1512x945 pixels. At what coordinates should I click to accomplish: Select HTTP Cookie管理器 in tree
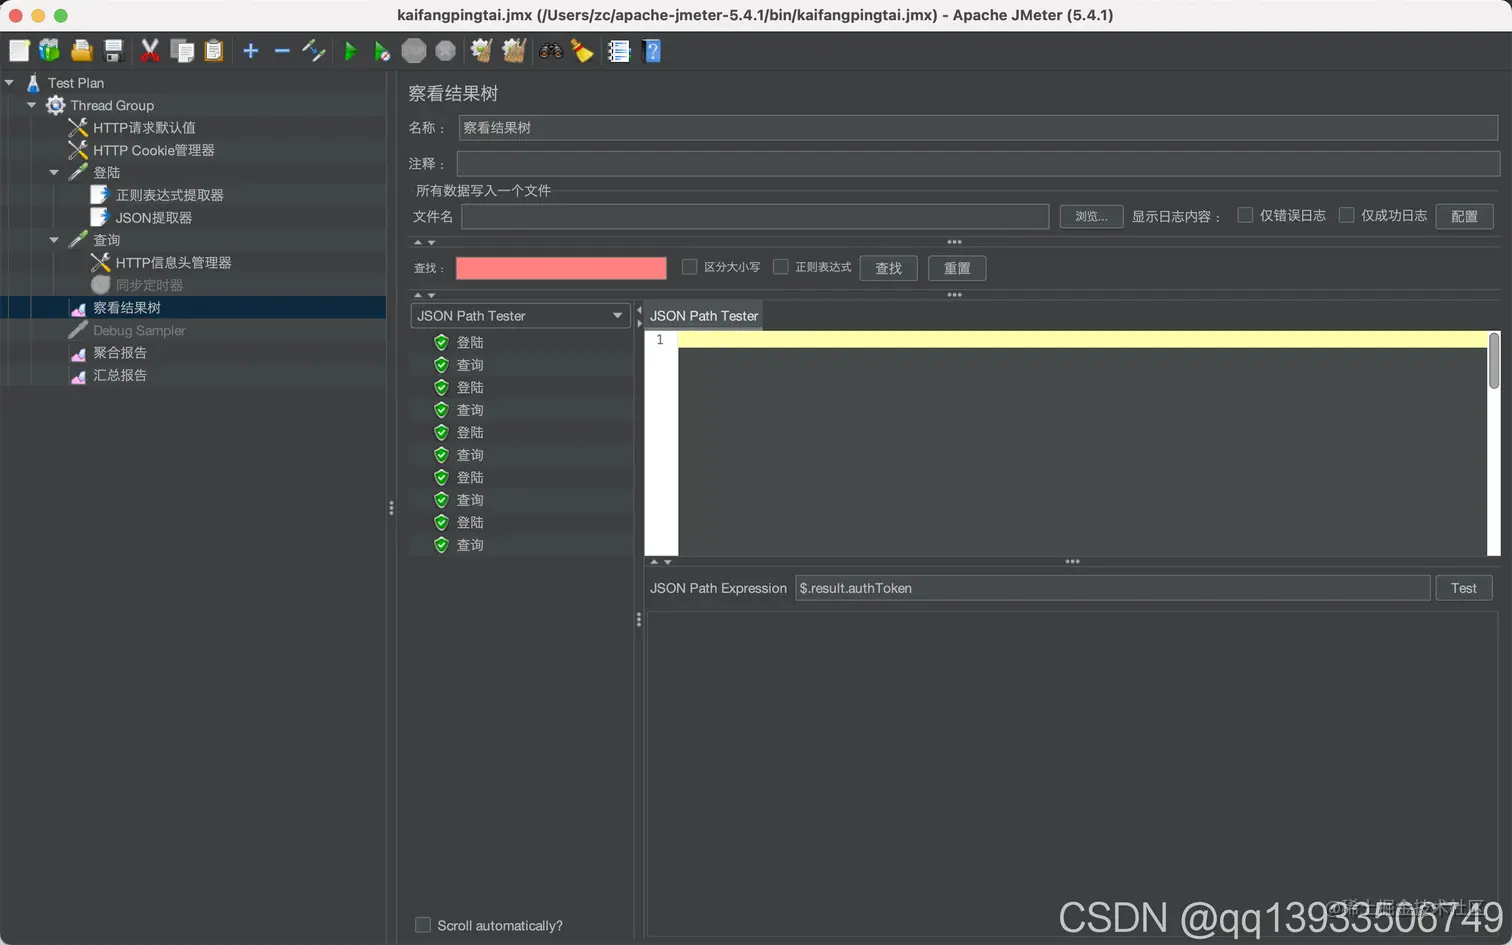tap(154, 150)
